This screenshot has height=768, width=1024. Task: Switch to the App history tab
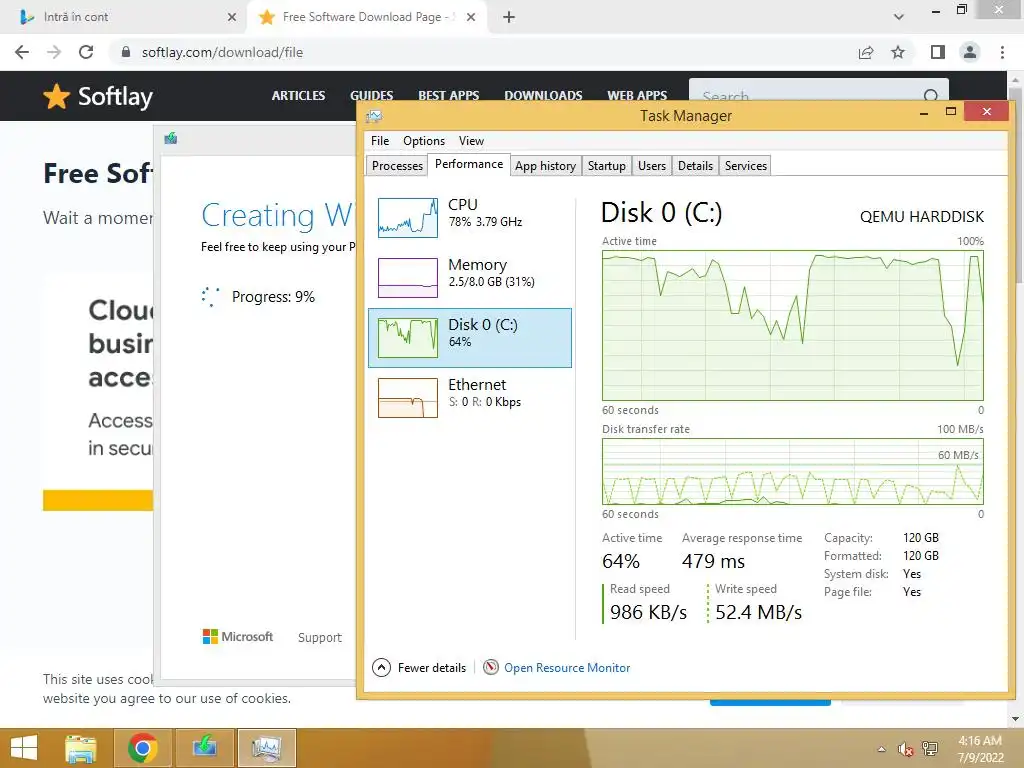point(545,166)
